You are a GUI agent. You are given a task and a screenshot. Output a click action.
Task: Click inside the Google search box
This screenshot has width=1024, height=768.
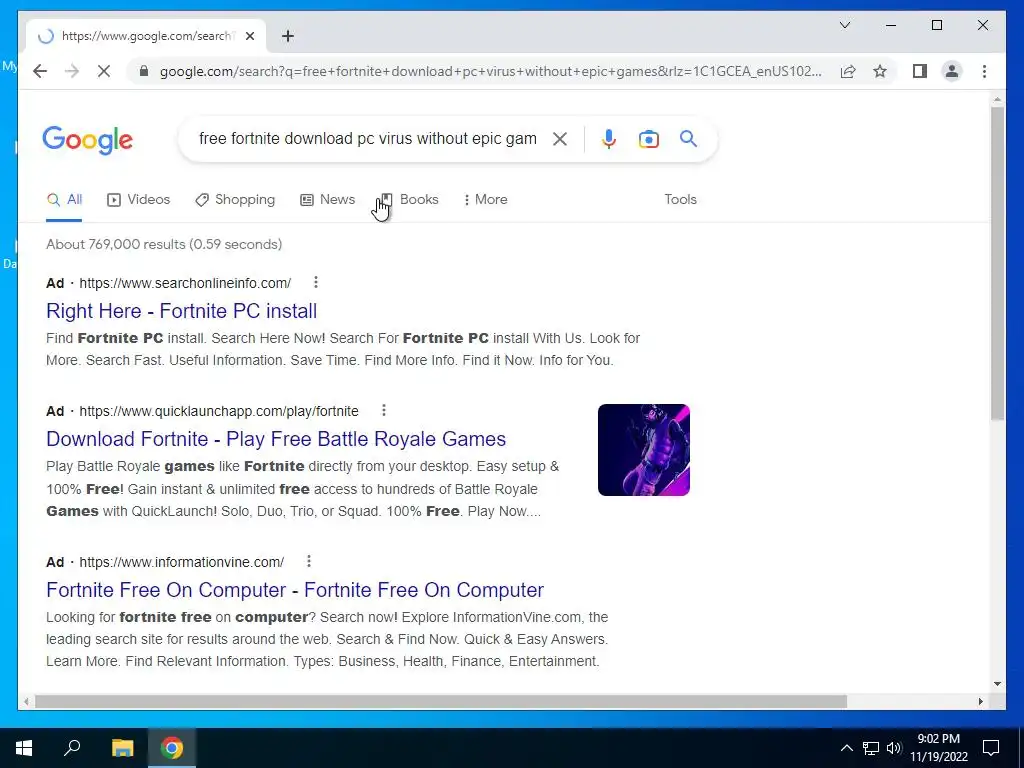(368, 138)
